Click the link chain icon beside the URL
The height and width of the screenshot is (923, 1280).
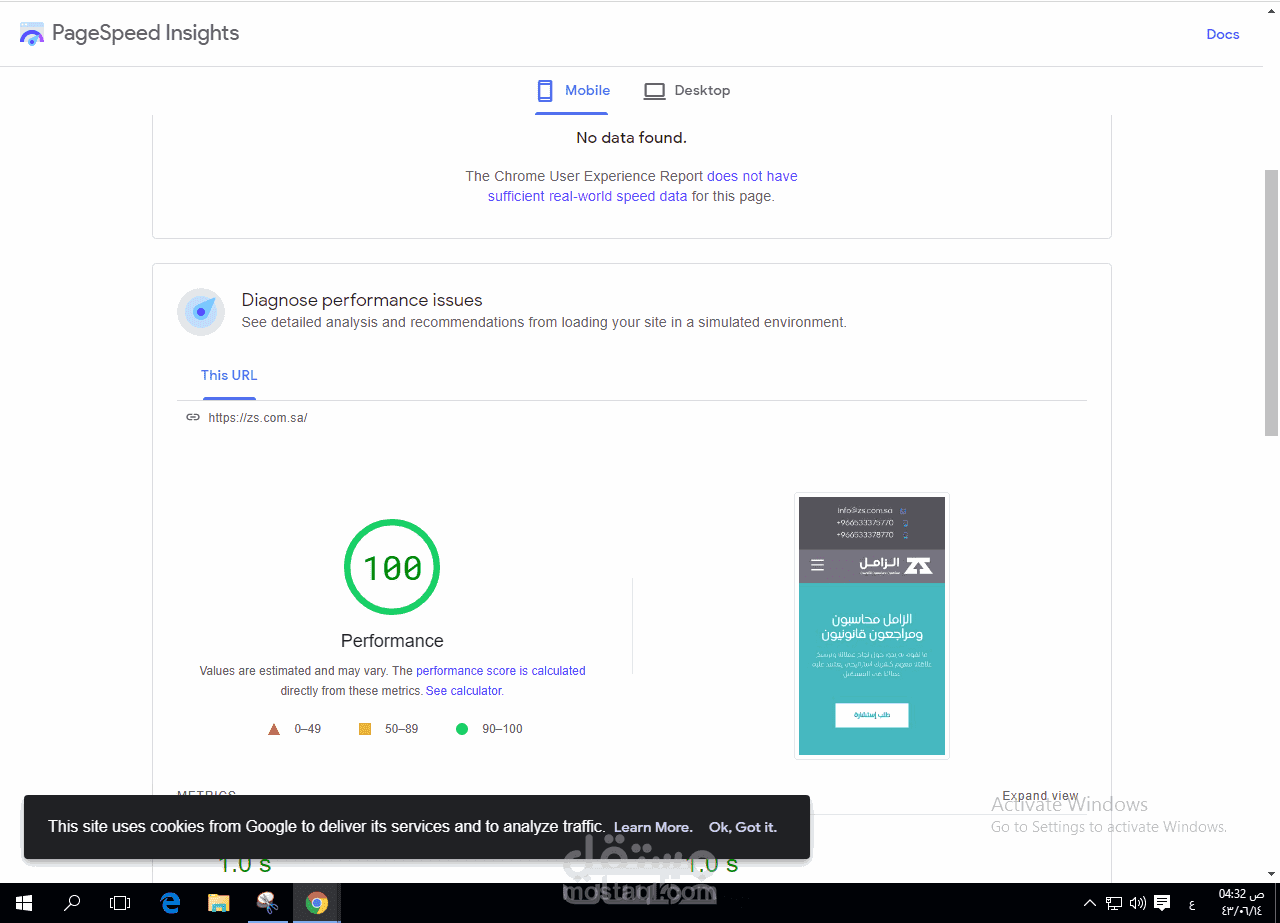[193, 418]
